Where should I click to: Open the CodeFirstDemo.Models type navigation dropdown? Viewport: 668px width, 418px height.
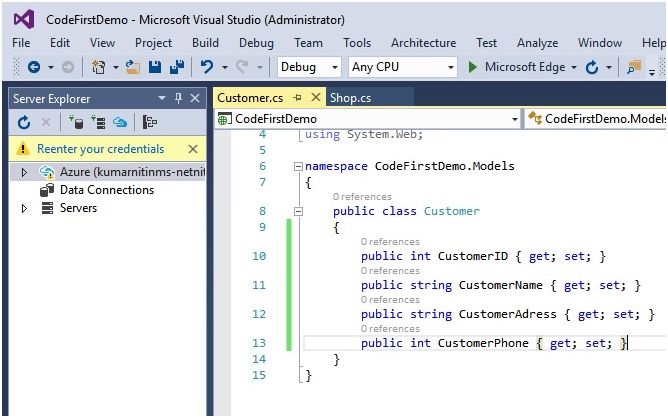[x=596, y=119]
